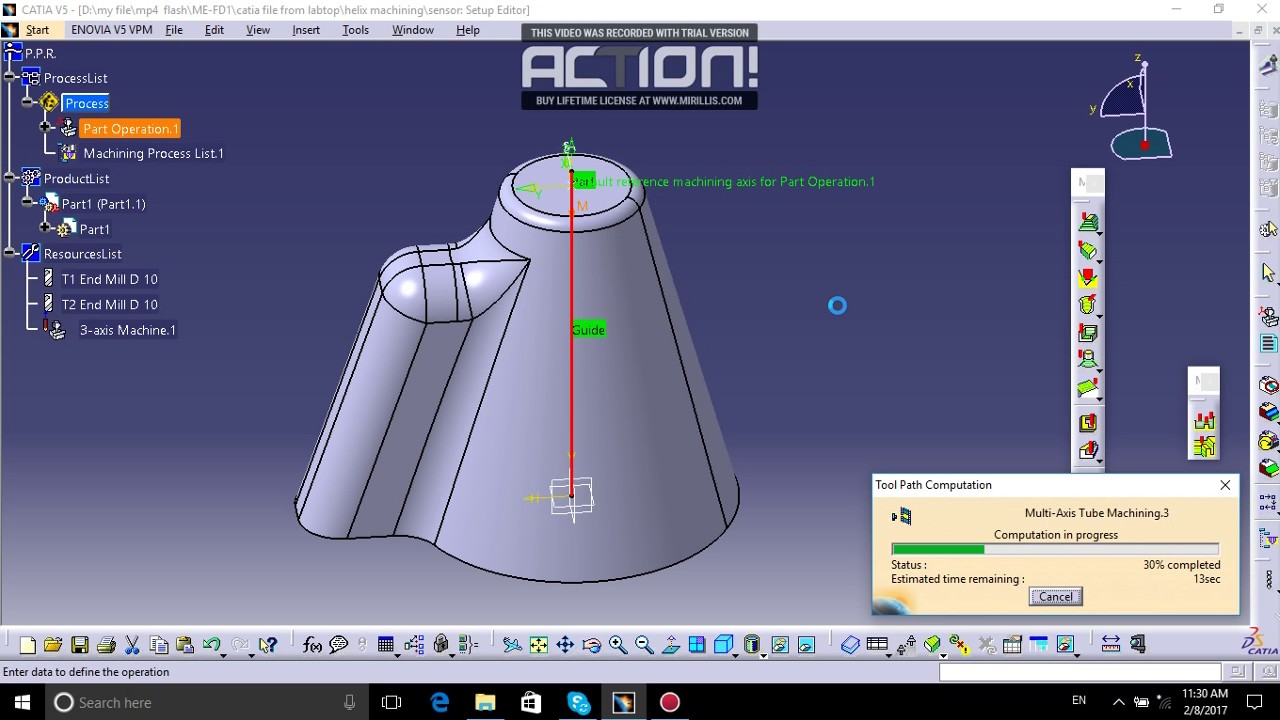Open the File menu
The height and width of the screenshot is (720, 1280).
174,30
